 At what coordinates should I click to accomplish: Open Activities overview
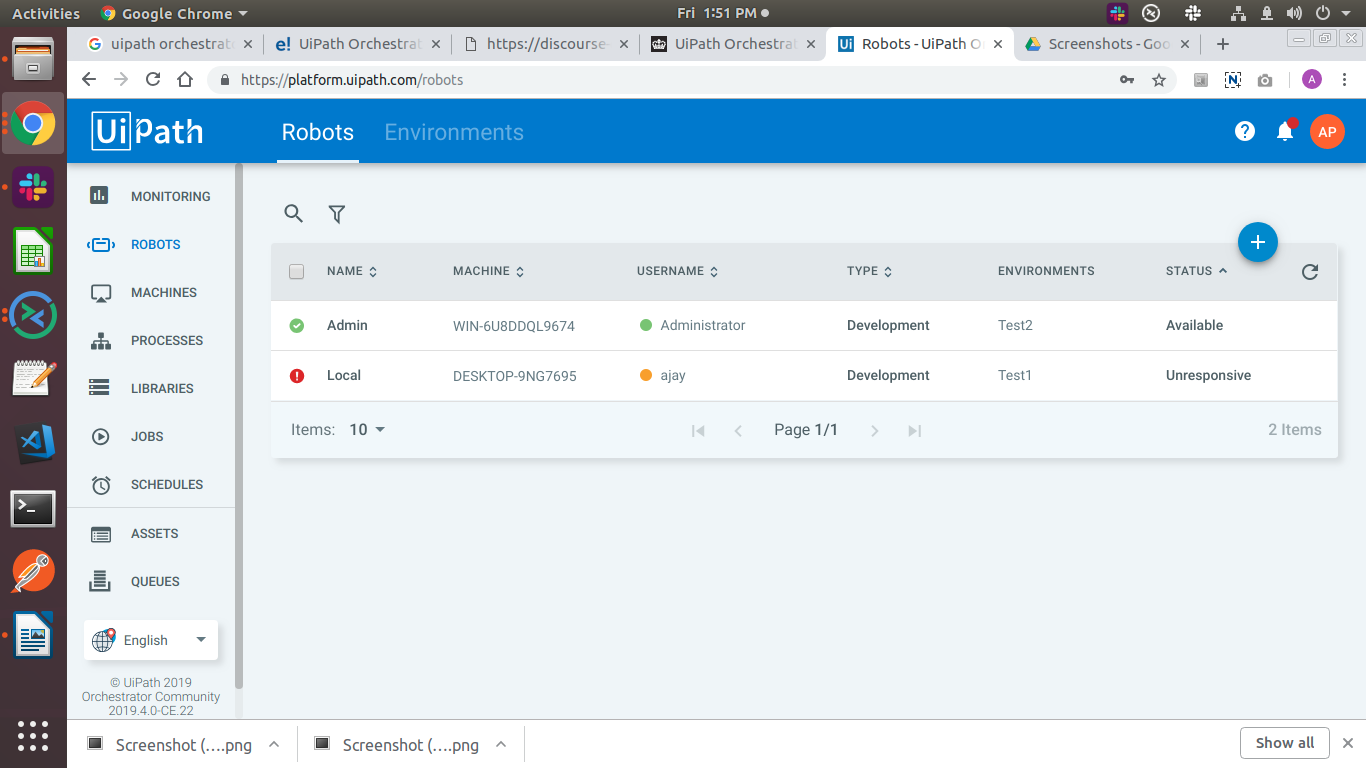tap(46, 13)
